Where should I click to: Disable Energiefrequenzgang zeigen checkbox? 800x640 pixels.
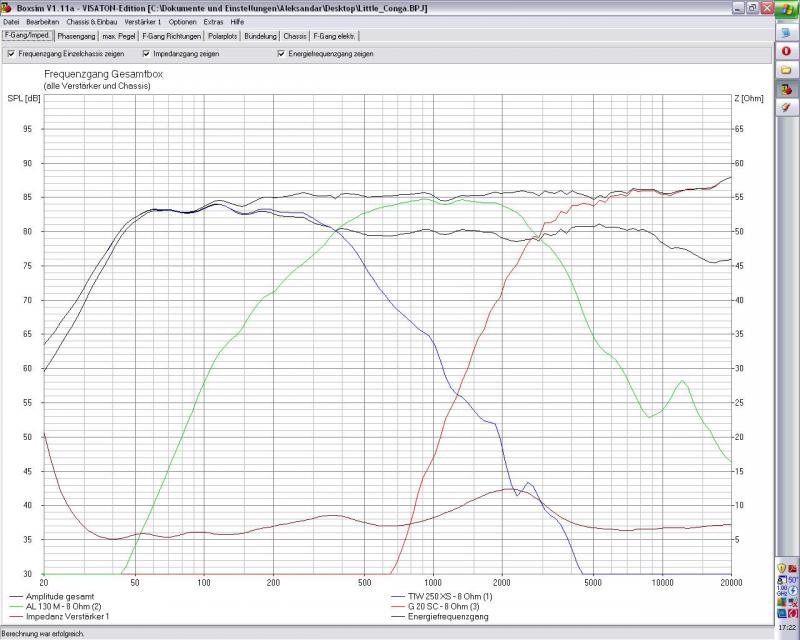281,54
